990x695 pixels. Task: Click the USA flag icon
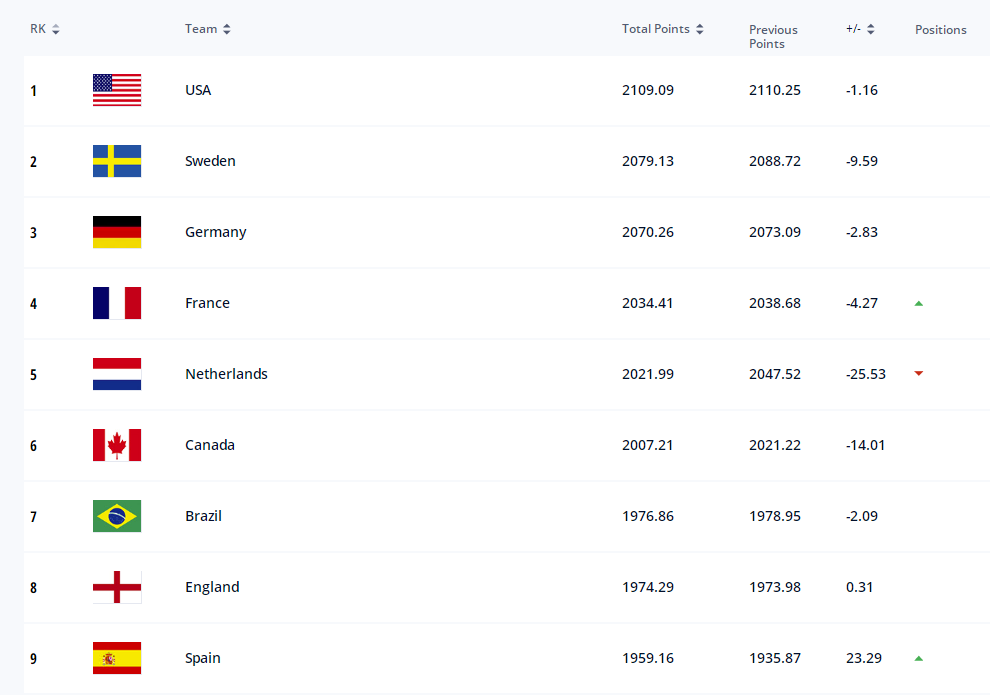tap(117, 90)
